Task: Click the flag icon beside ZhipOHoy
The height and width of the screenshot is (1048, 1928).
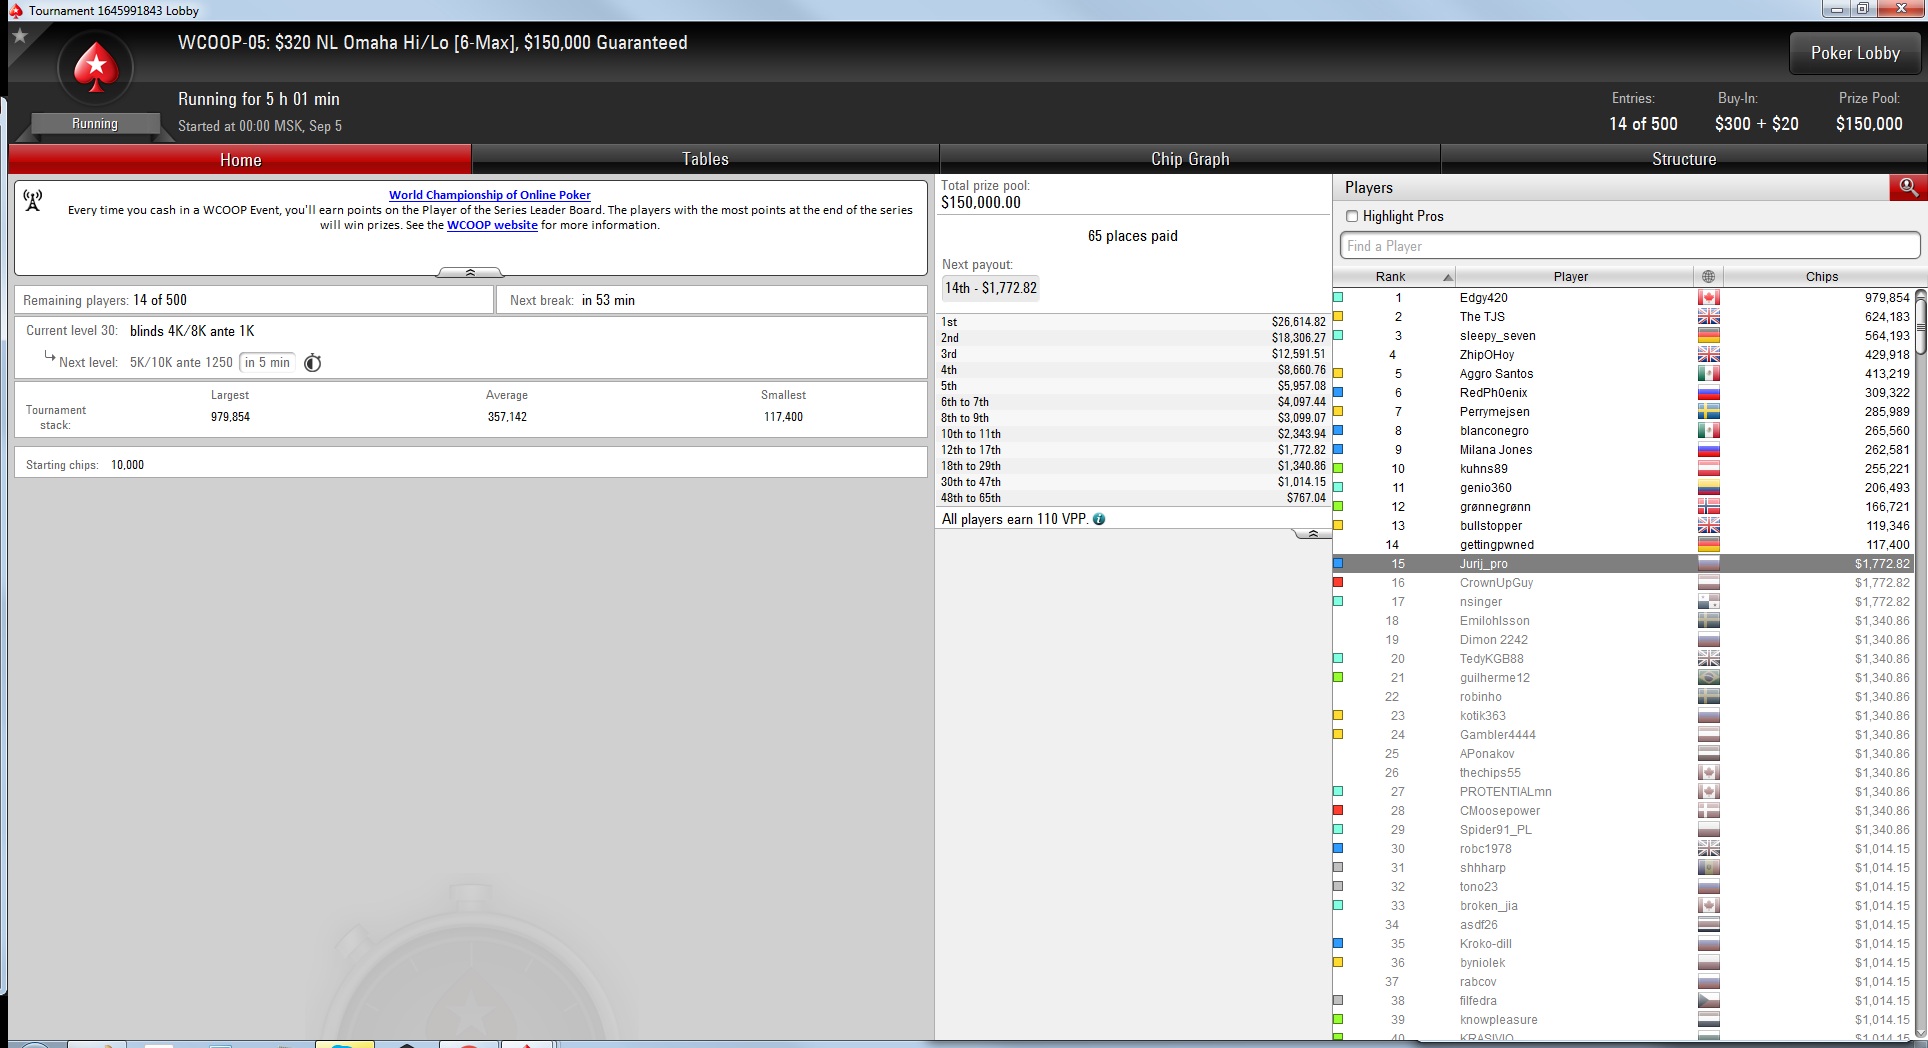Action: coord(1708,355)
